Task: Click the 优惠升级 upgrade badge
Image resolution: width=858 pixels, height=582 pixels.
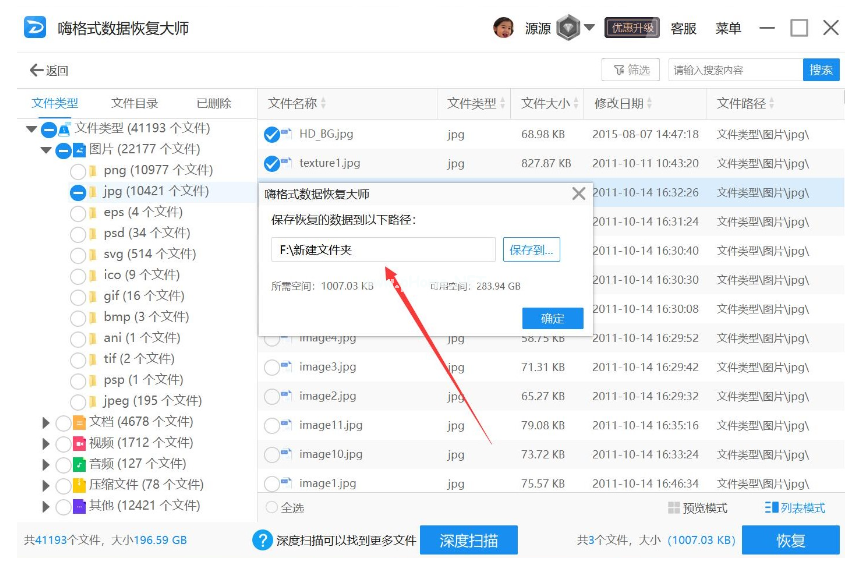Action: 632,28
